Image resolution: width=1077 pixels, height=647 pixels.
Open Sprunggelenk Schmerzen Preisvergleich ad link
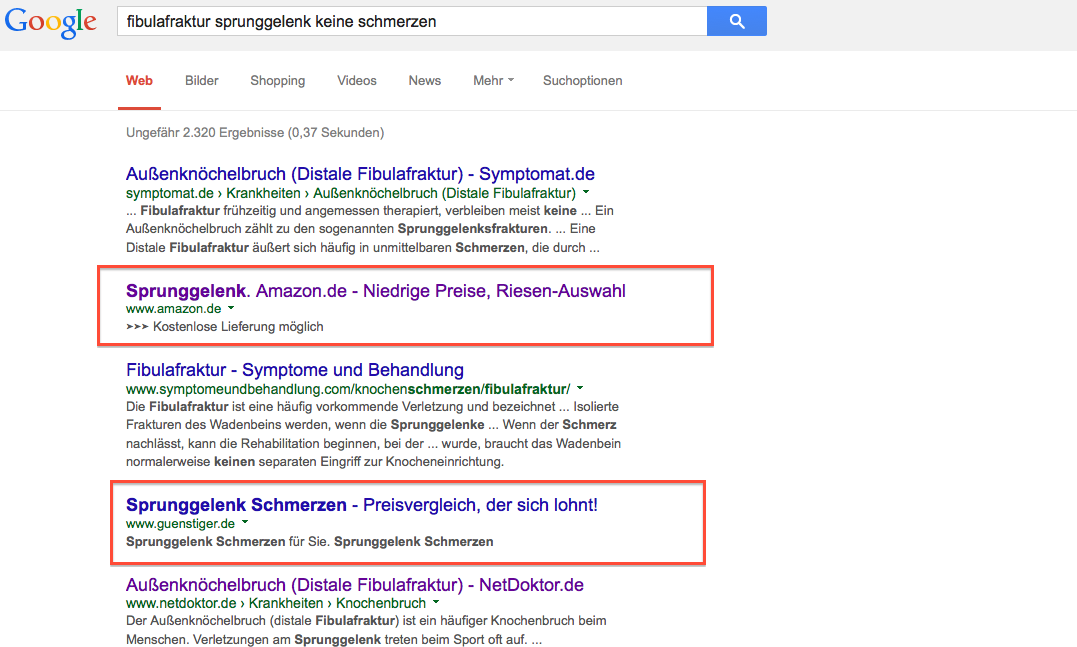(362, 505)
